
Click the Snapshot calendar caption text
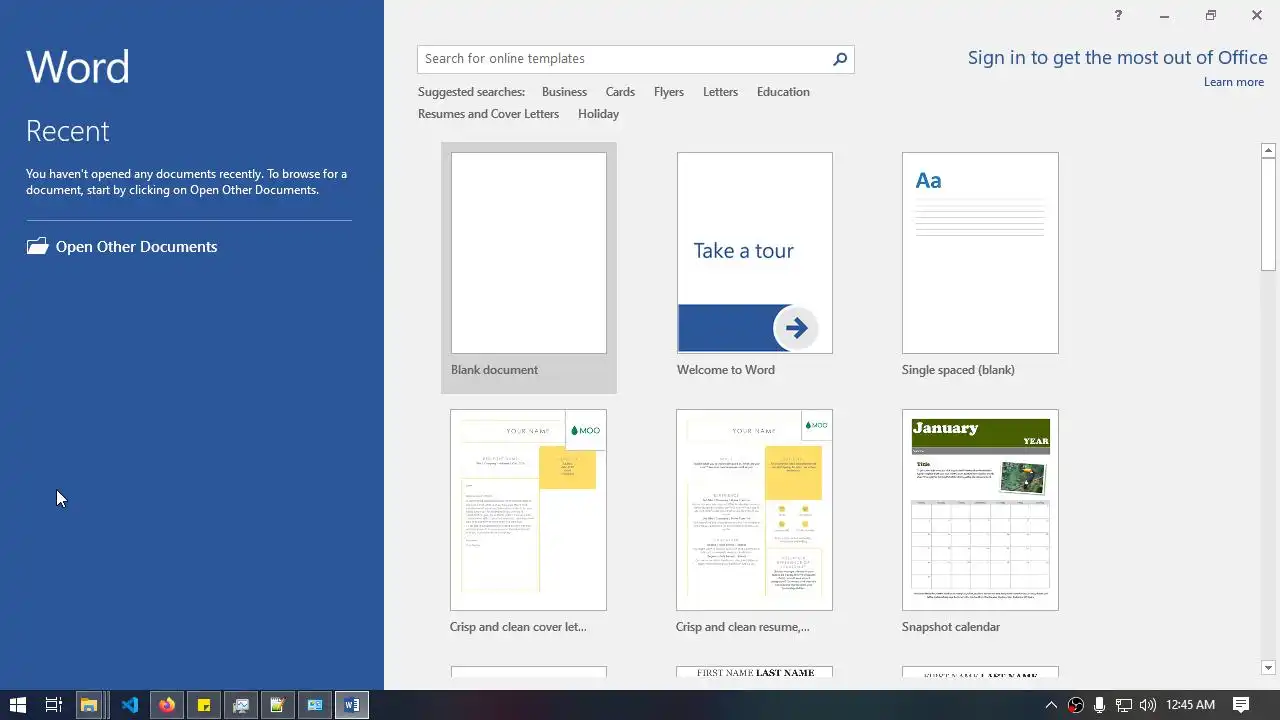click(951, 627)
